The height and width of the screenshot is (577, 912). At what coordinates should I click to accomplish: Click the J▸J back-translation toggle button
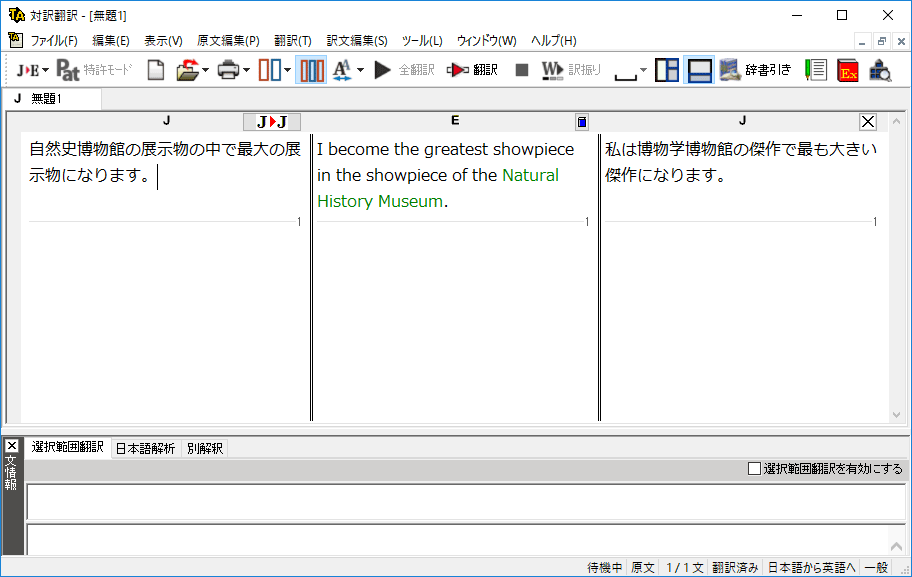click(272, 122)
